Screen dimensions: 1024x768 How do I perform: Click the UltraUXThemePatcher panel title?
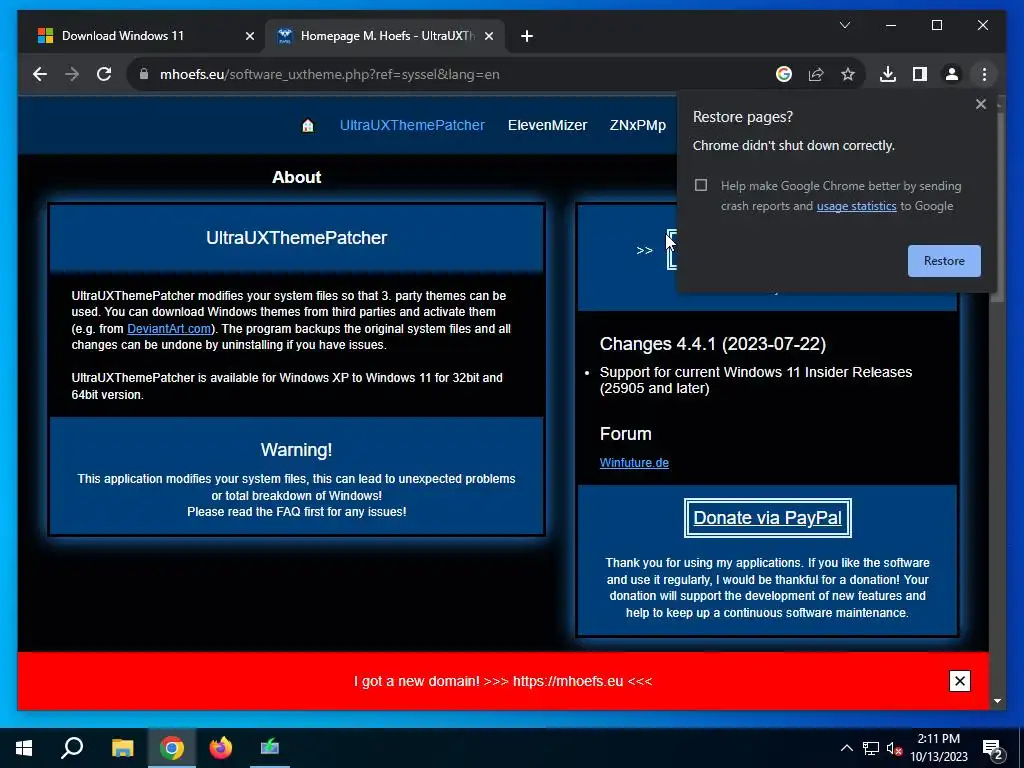[296, 238]
